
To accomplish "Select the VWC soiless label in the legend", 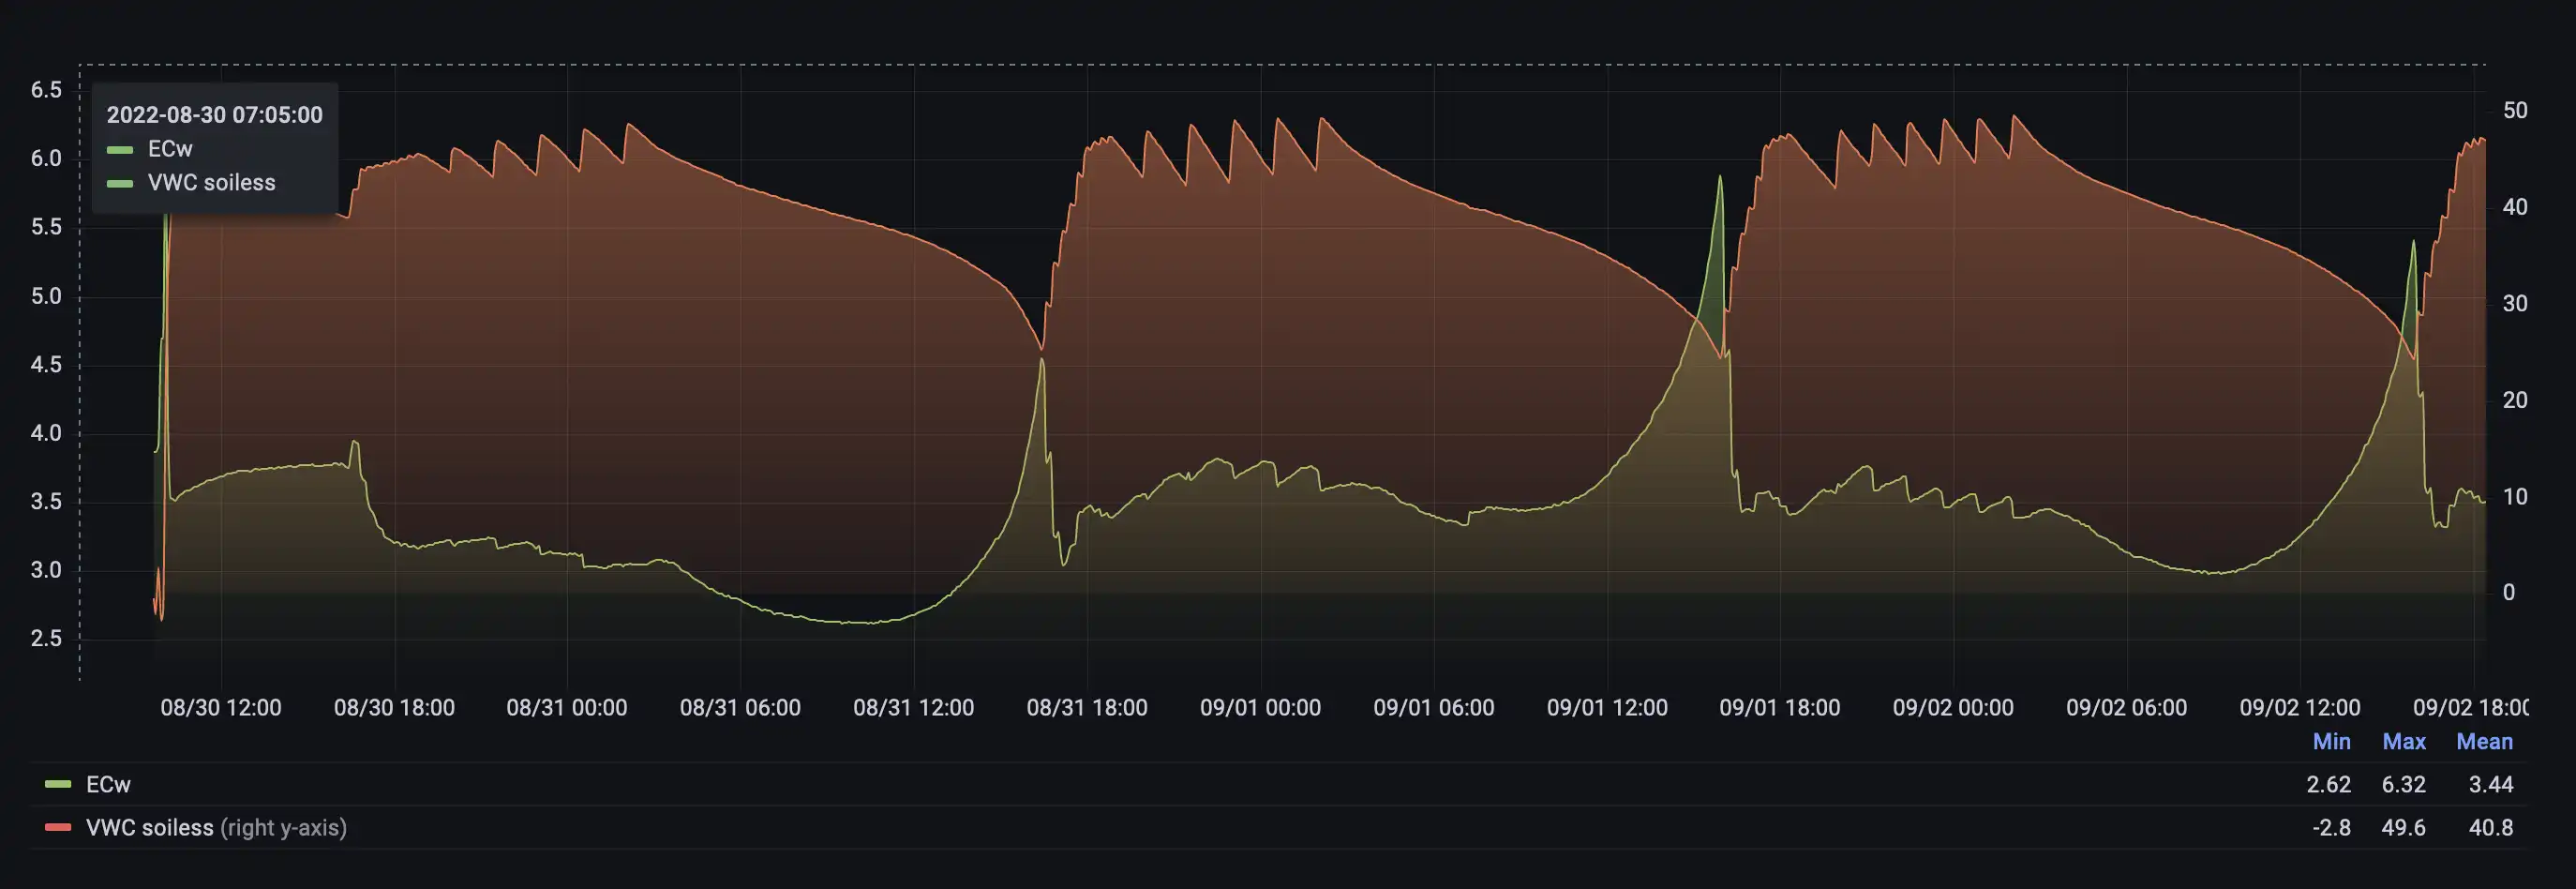I will (148, 828).
